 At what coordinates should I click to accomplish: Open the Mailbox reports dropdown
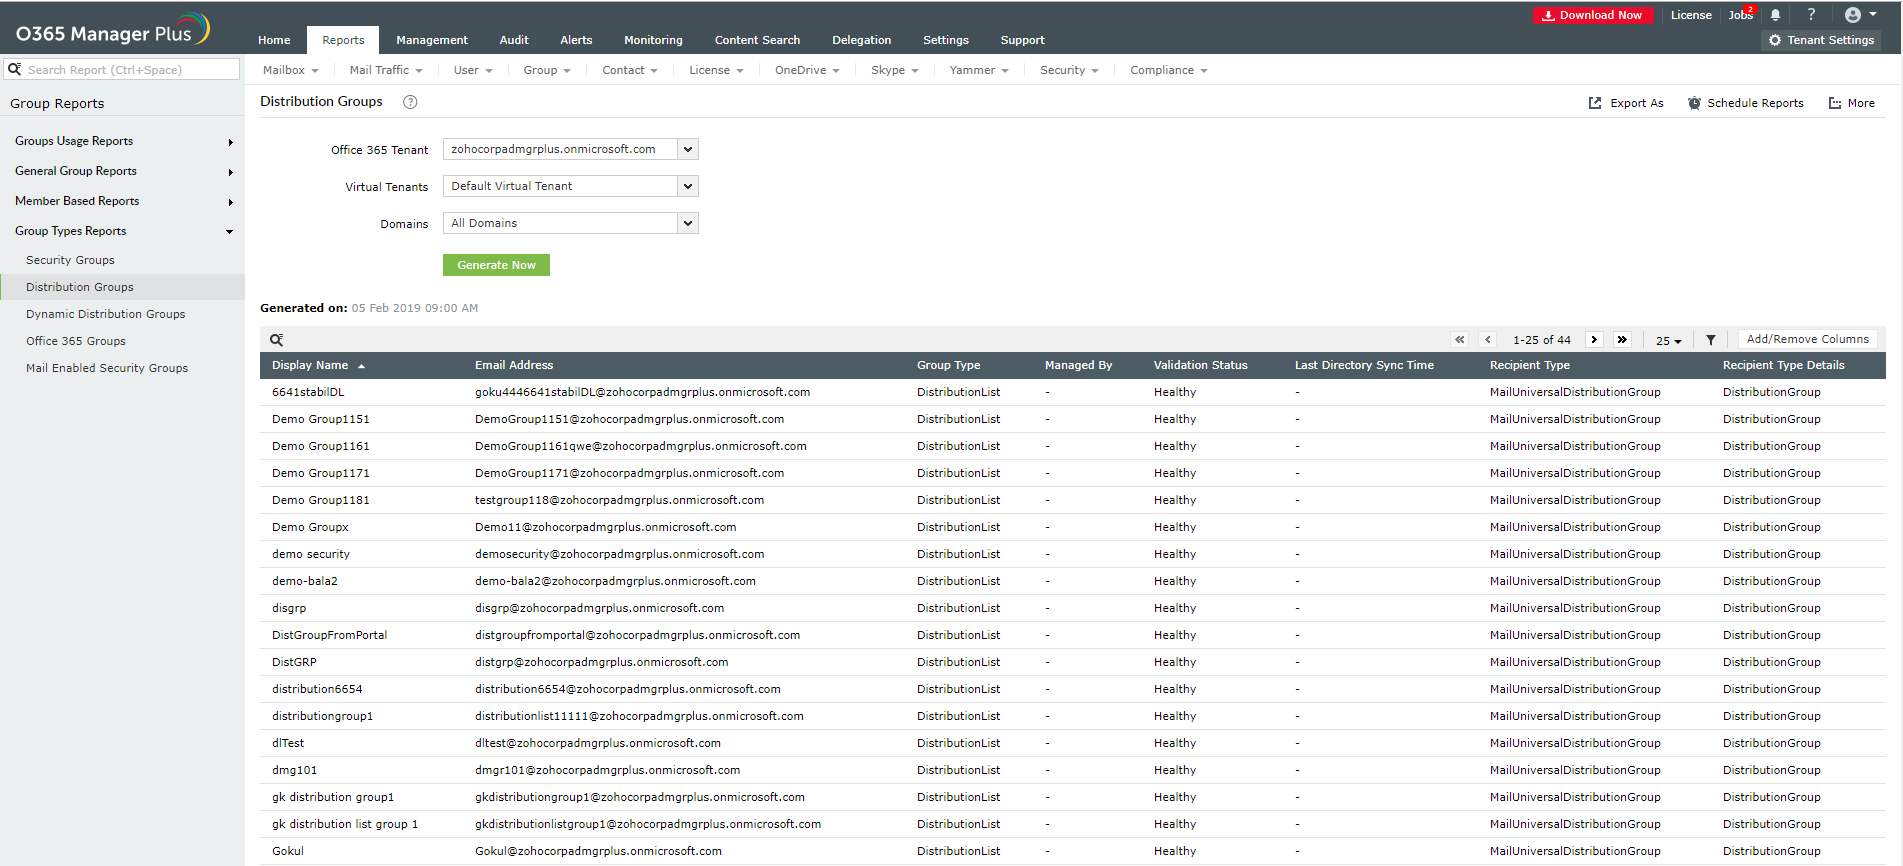click(x=290, y=70)
